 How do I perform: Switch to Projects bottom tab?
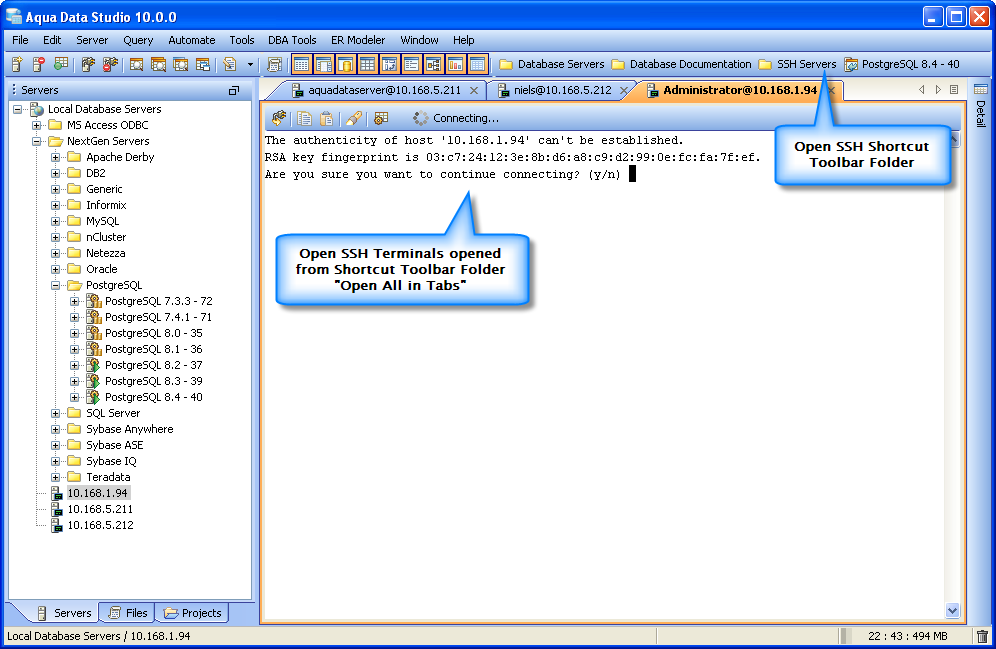tap(193, 613)
